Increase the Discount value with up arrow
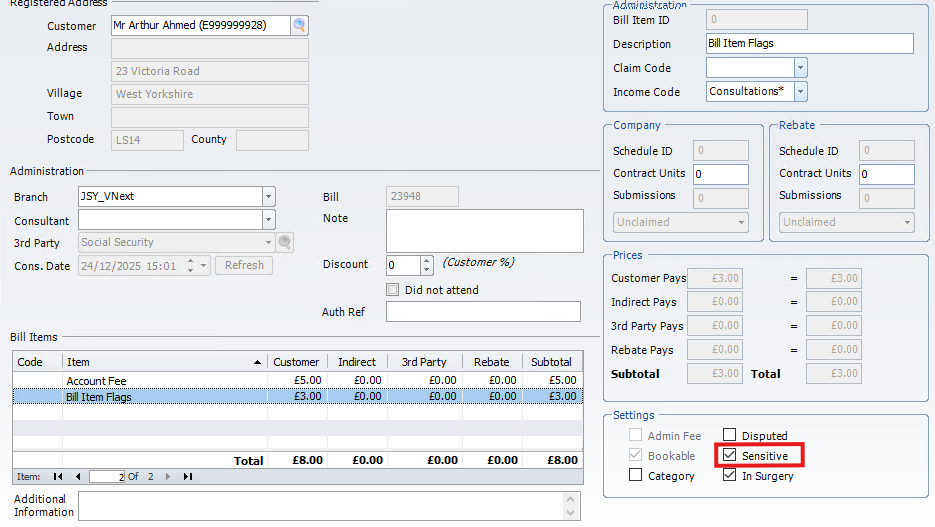The width and height of the screenshot is (935, 527). point(427,260)
